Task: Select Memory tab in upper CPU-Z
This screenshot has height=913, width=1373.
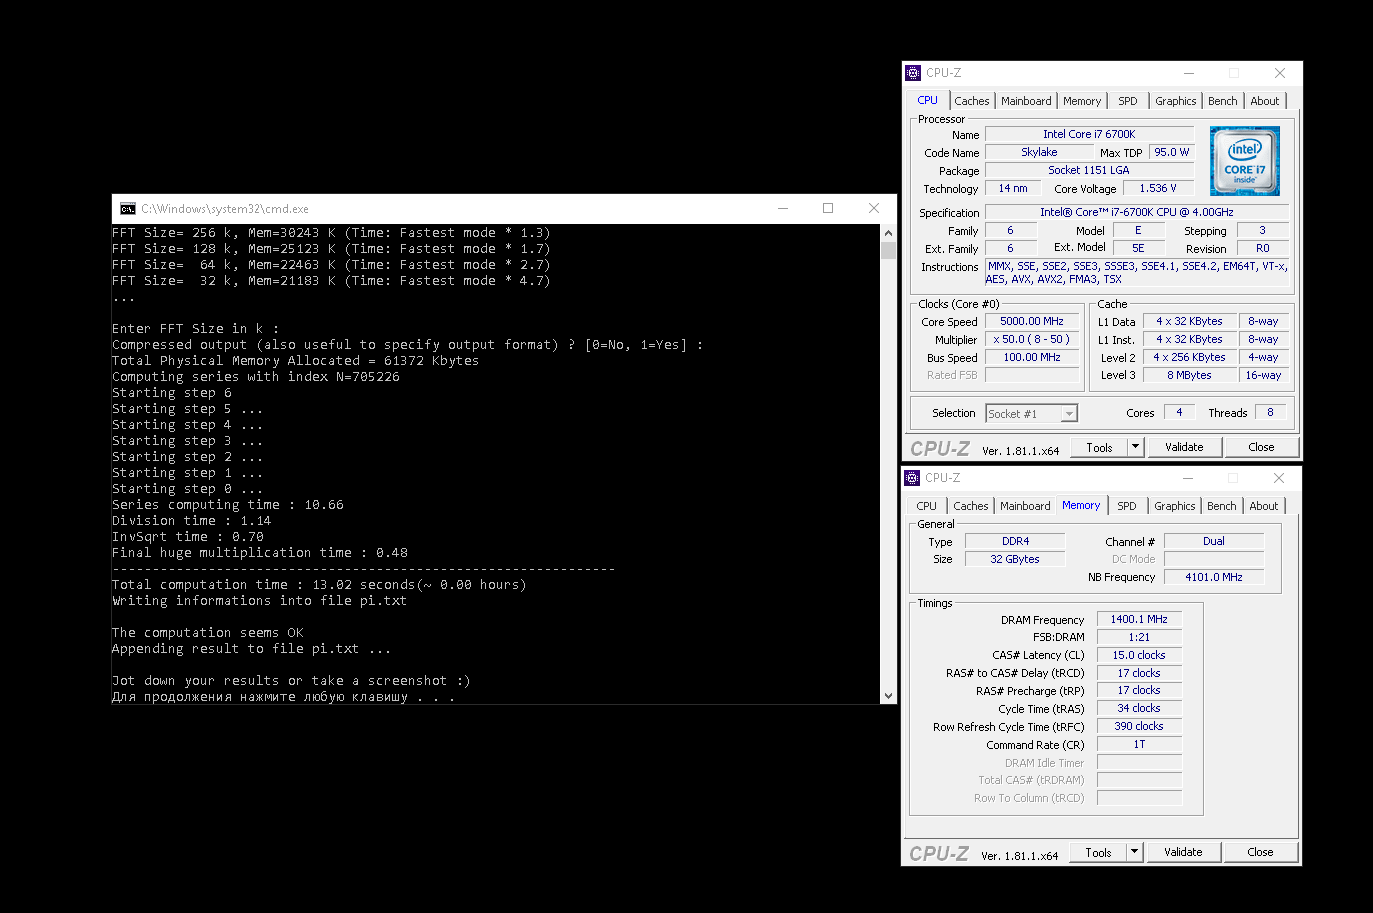Action: tap(1082, 101)
